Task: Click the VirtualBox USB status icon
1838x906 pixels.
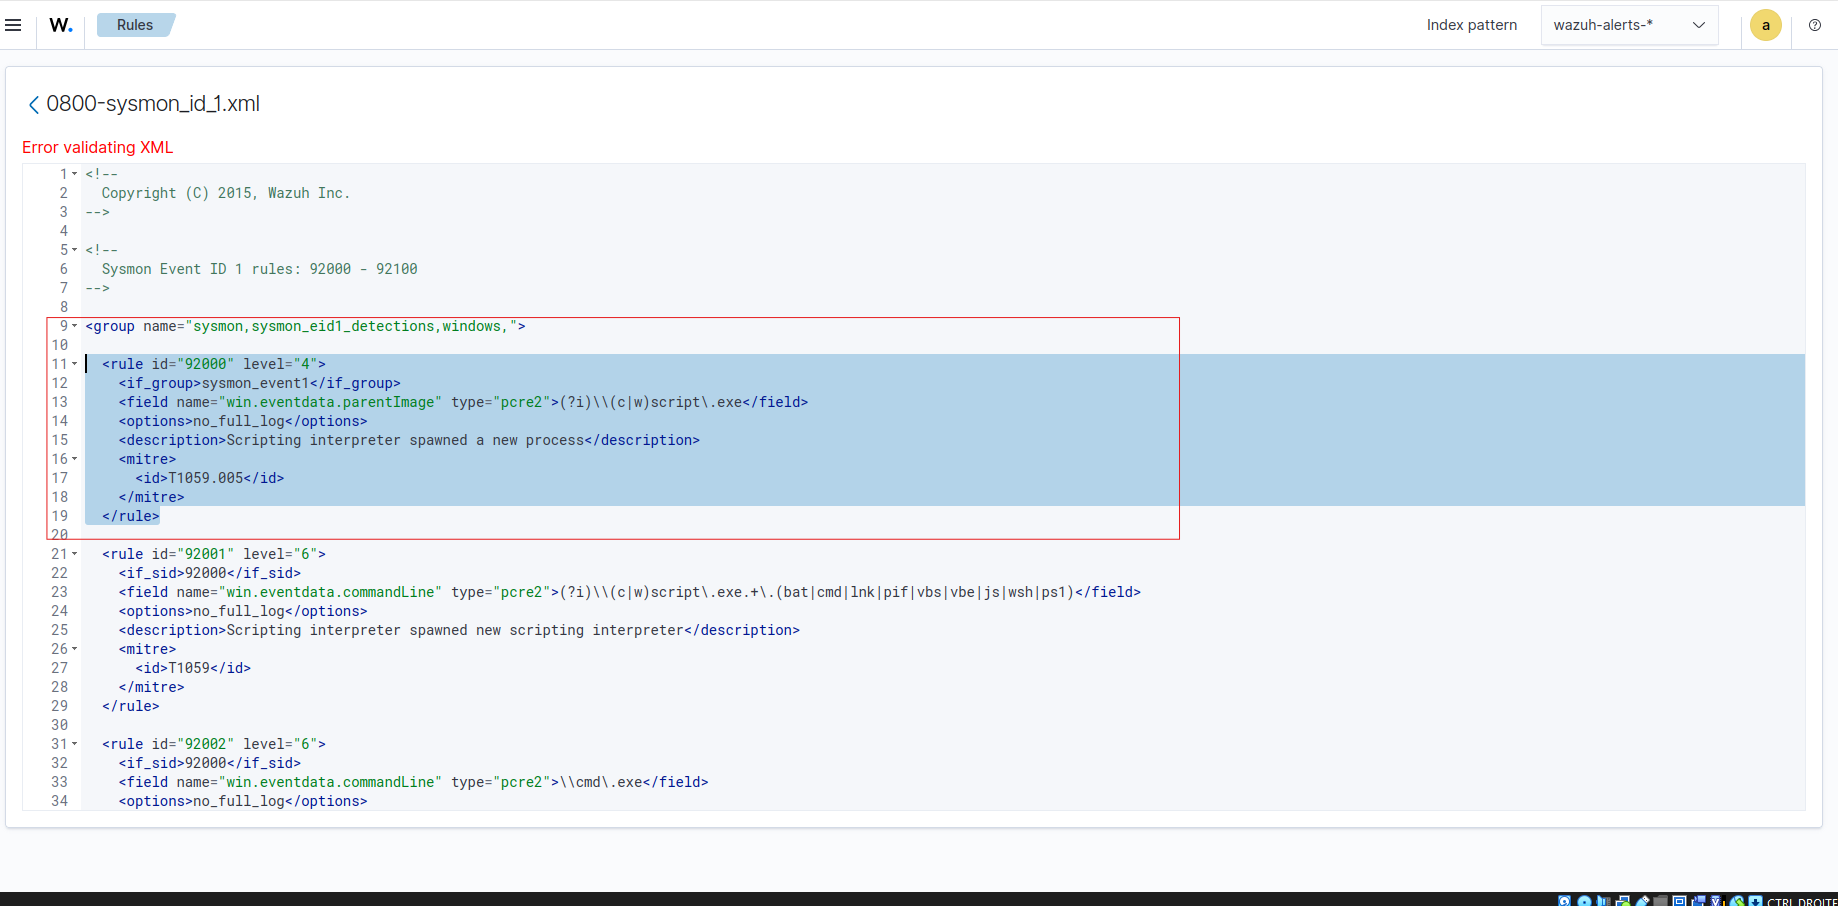Action: coord(1643,901)
